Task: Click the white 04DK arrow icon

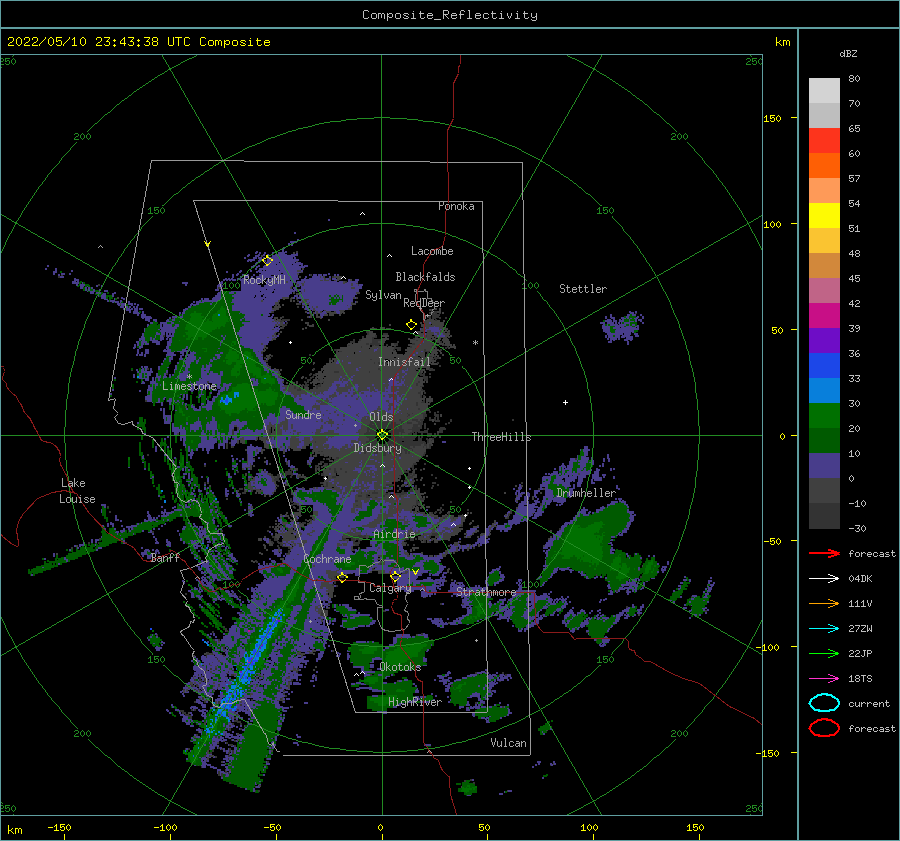Action: click(x=824, y=579)
